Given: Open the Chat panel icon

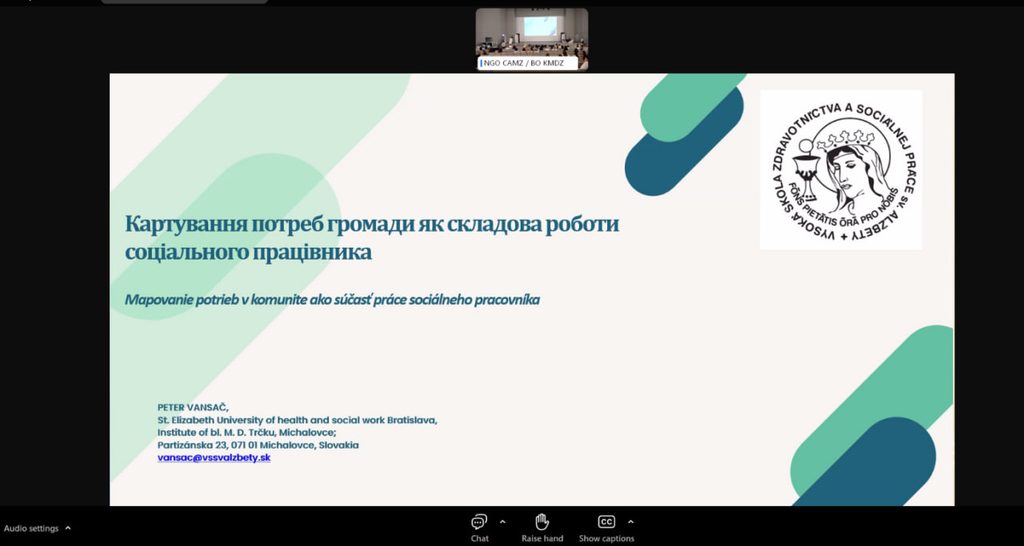Looking at the screenshot, I should coord(479,522).
